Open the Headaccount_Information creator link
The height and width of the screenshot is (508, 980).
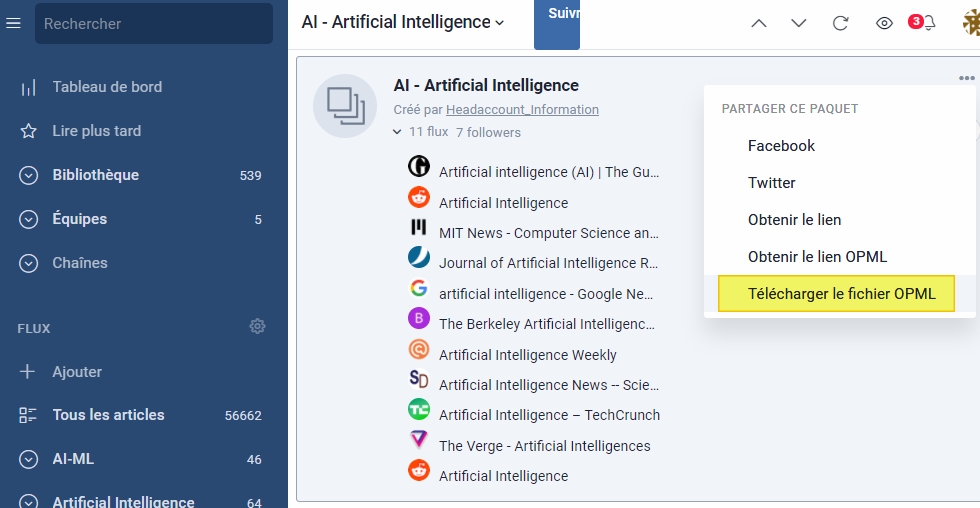522,110
